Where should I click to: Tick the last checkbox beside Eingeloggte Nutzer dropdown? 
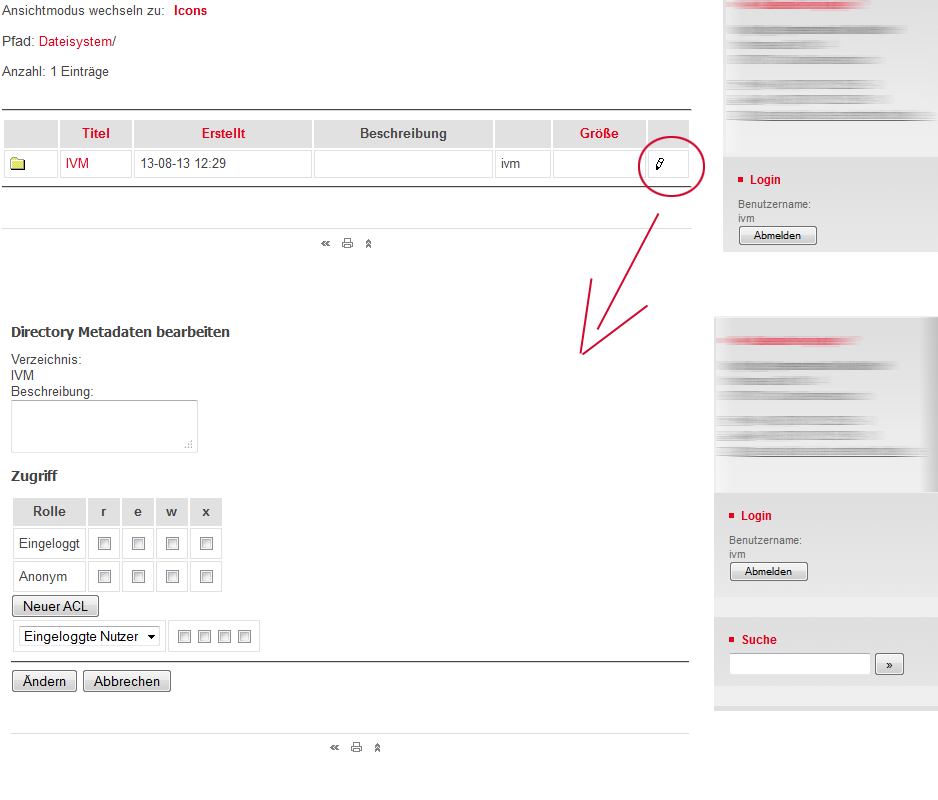coord(245,636)
